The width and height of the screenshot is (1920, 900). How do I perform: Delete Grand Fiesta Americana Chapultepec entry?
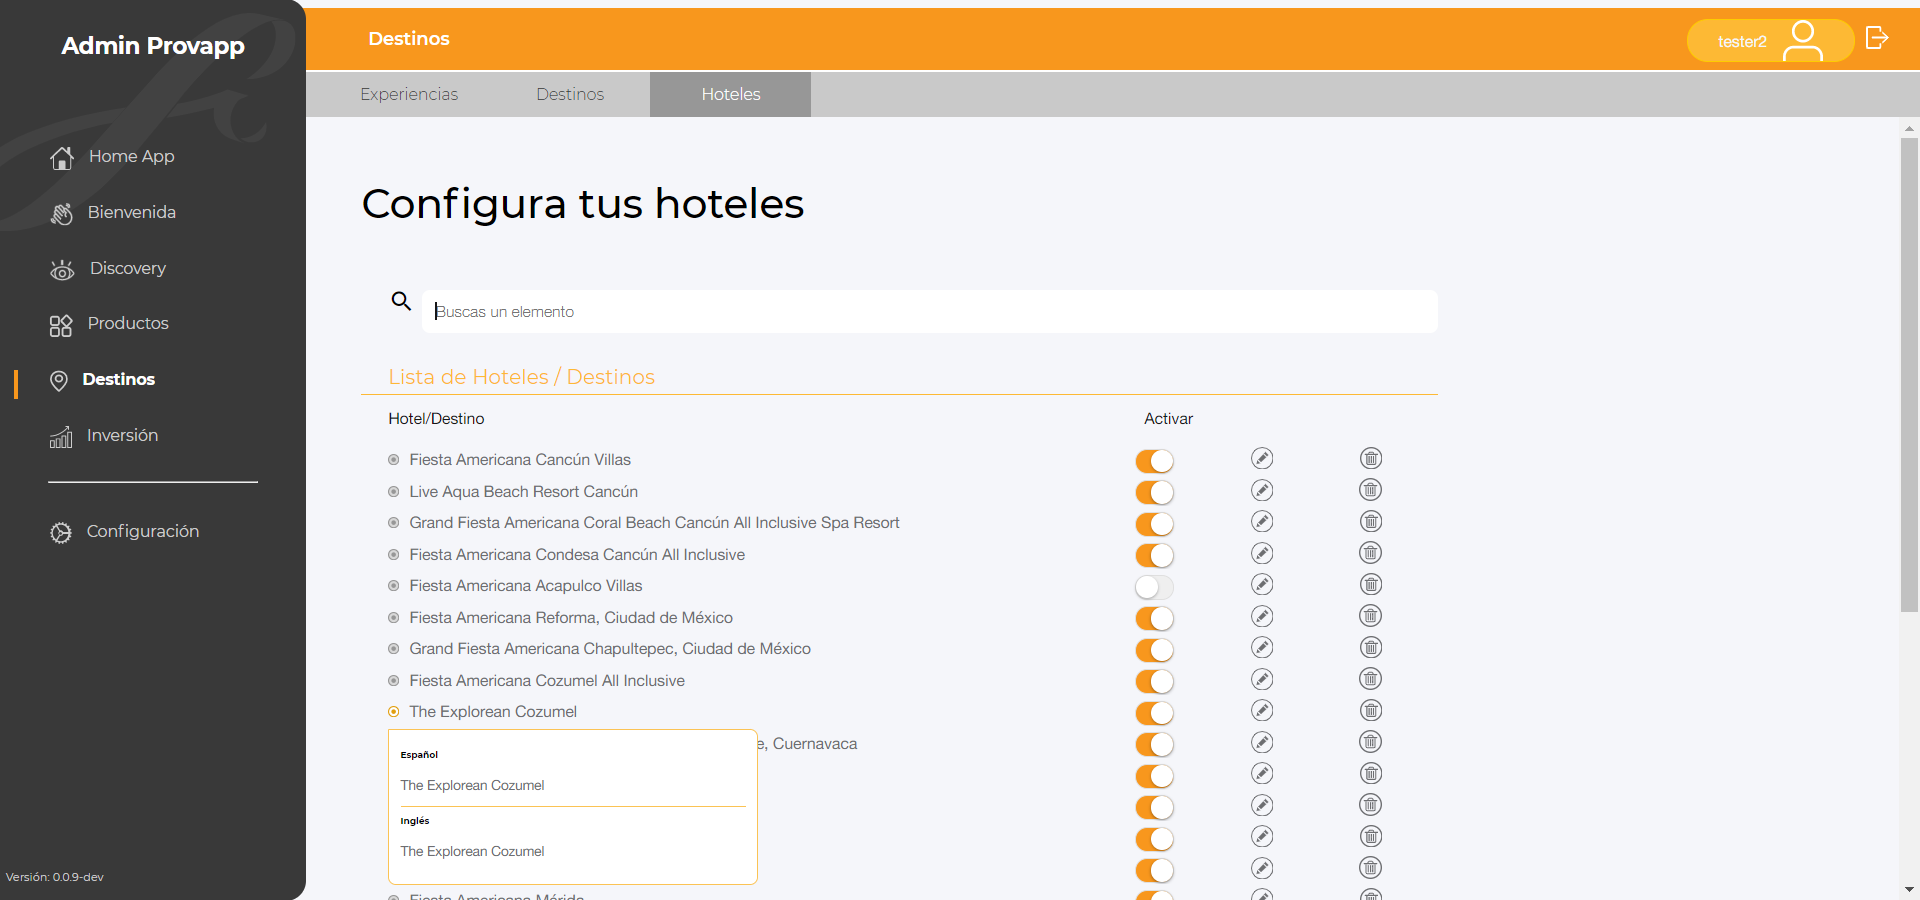[1371, 647]
